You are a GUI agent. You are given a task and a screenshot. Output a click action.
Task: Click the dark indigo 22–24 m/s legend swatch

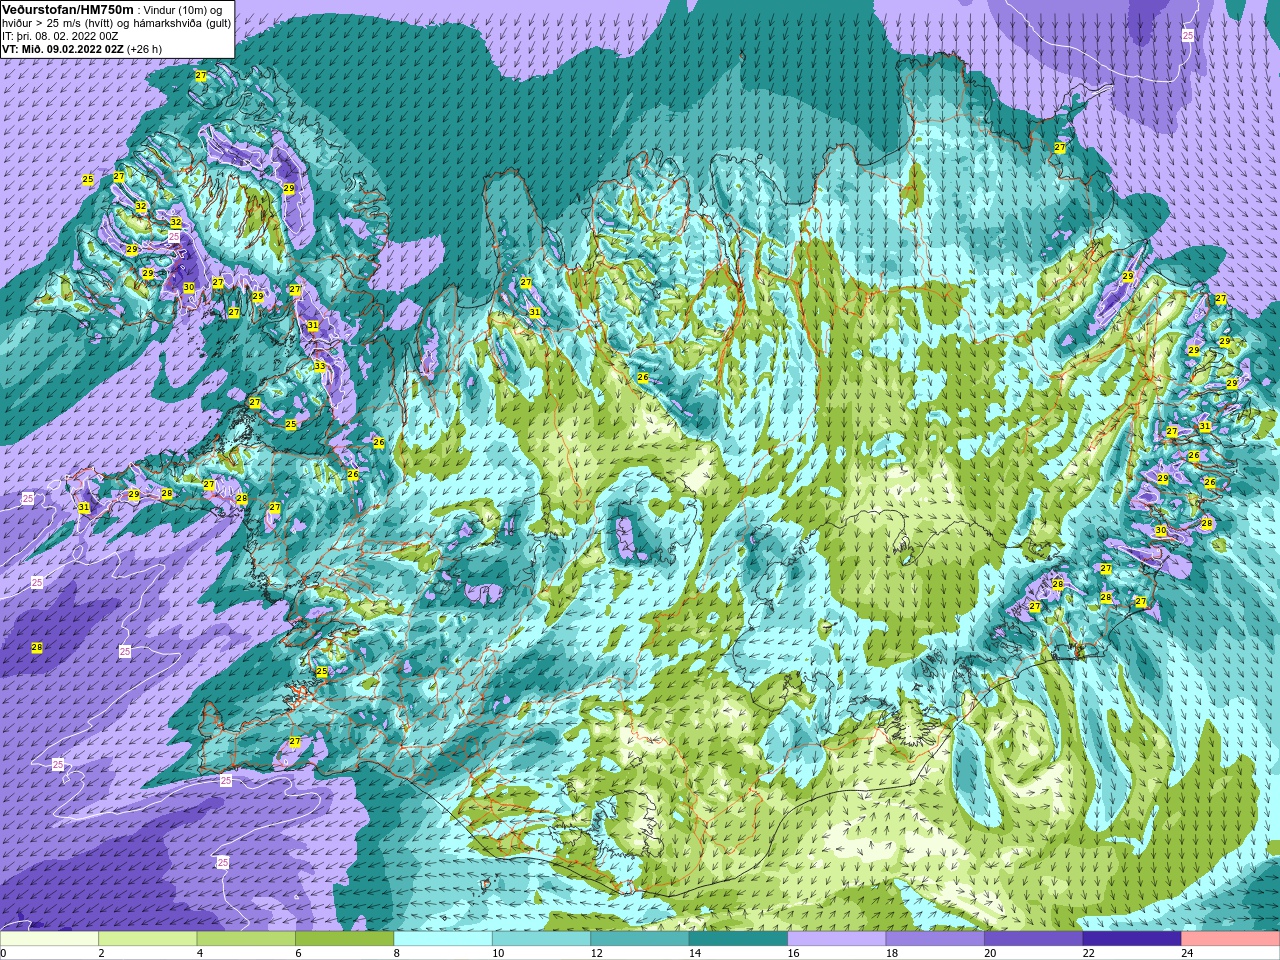pyautogui.click(x=1132, y=939)
